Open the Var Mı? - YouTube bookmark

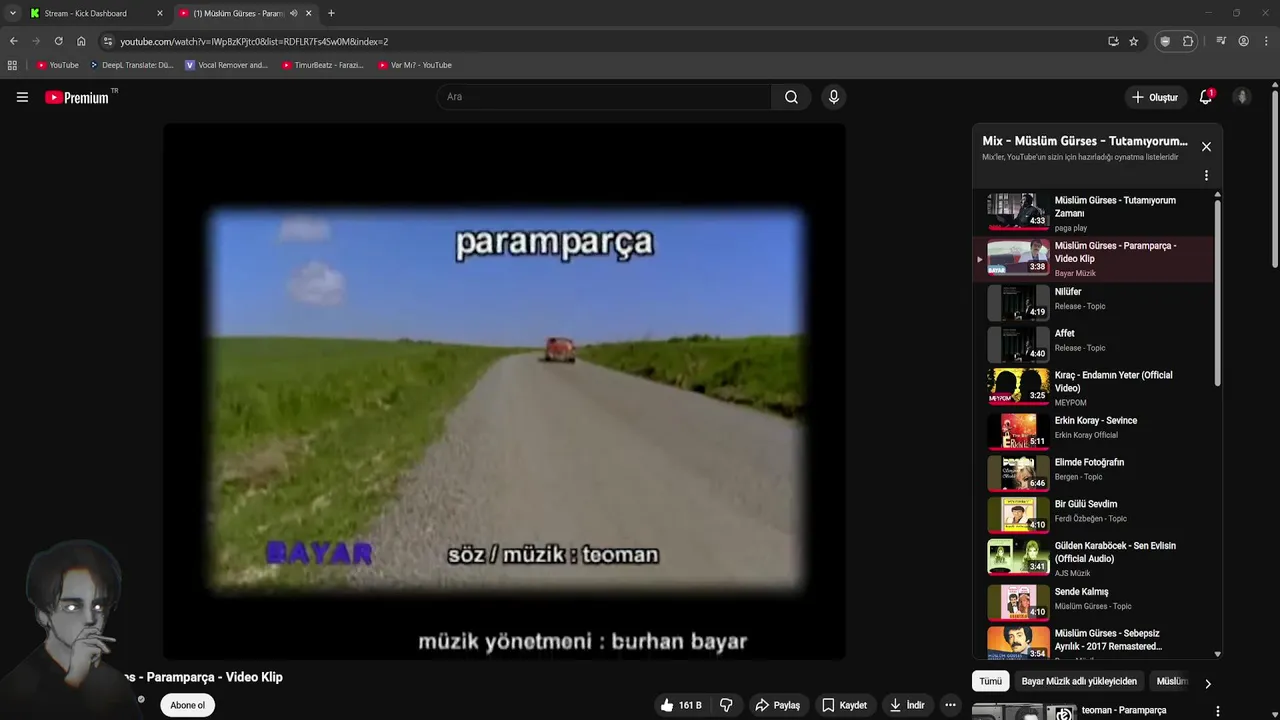(x=415, y=65)
